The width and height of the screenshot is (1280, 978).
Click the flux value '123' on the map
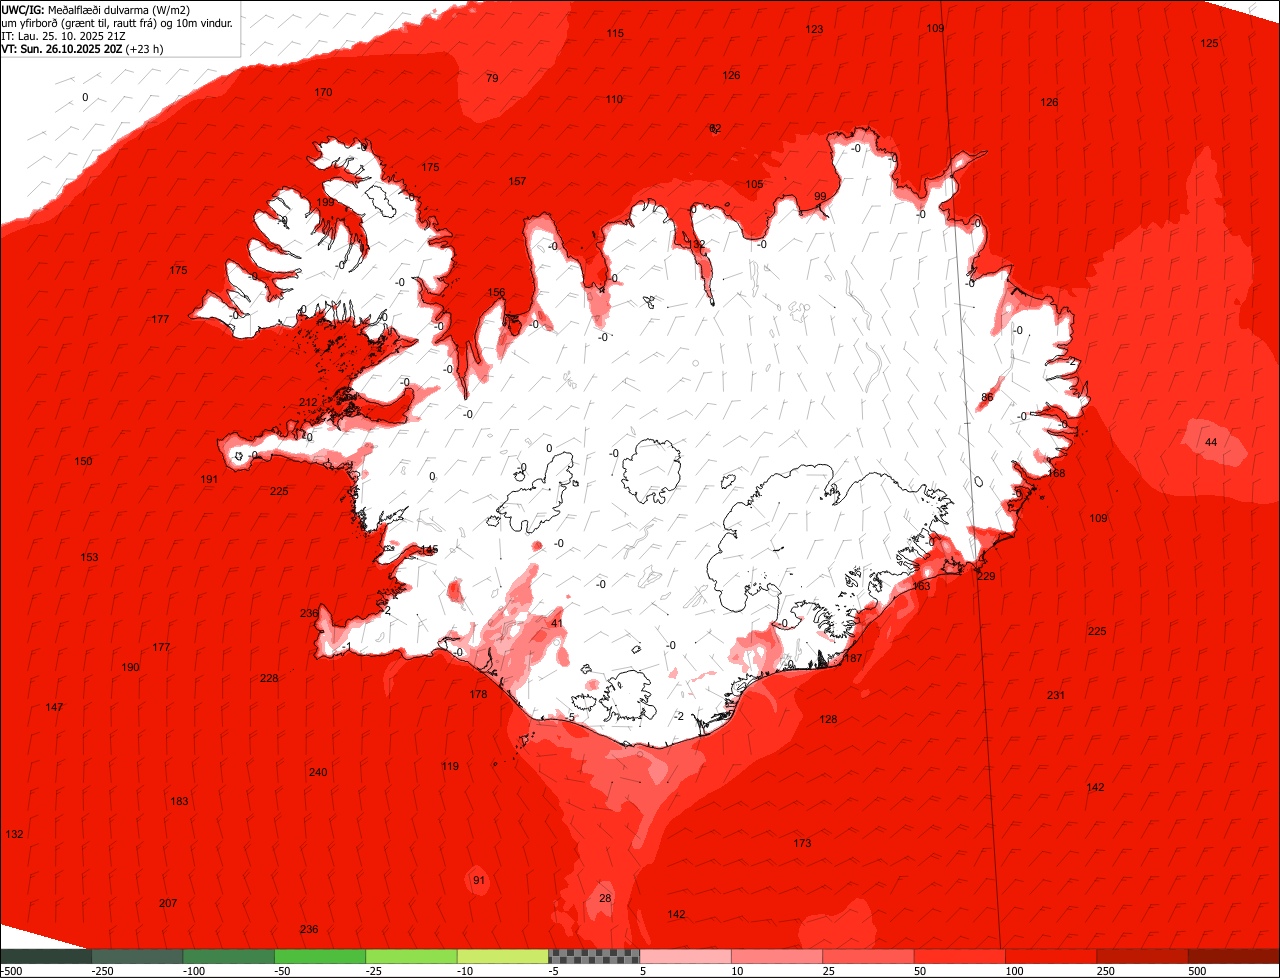click(x=815, y=29)
